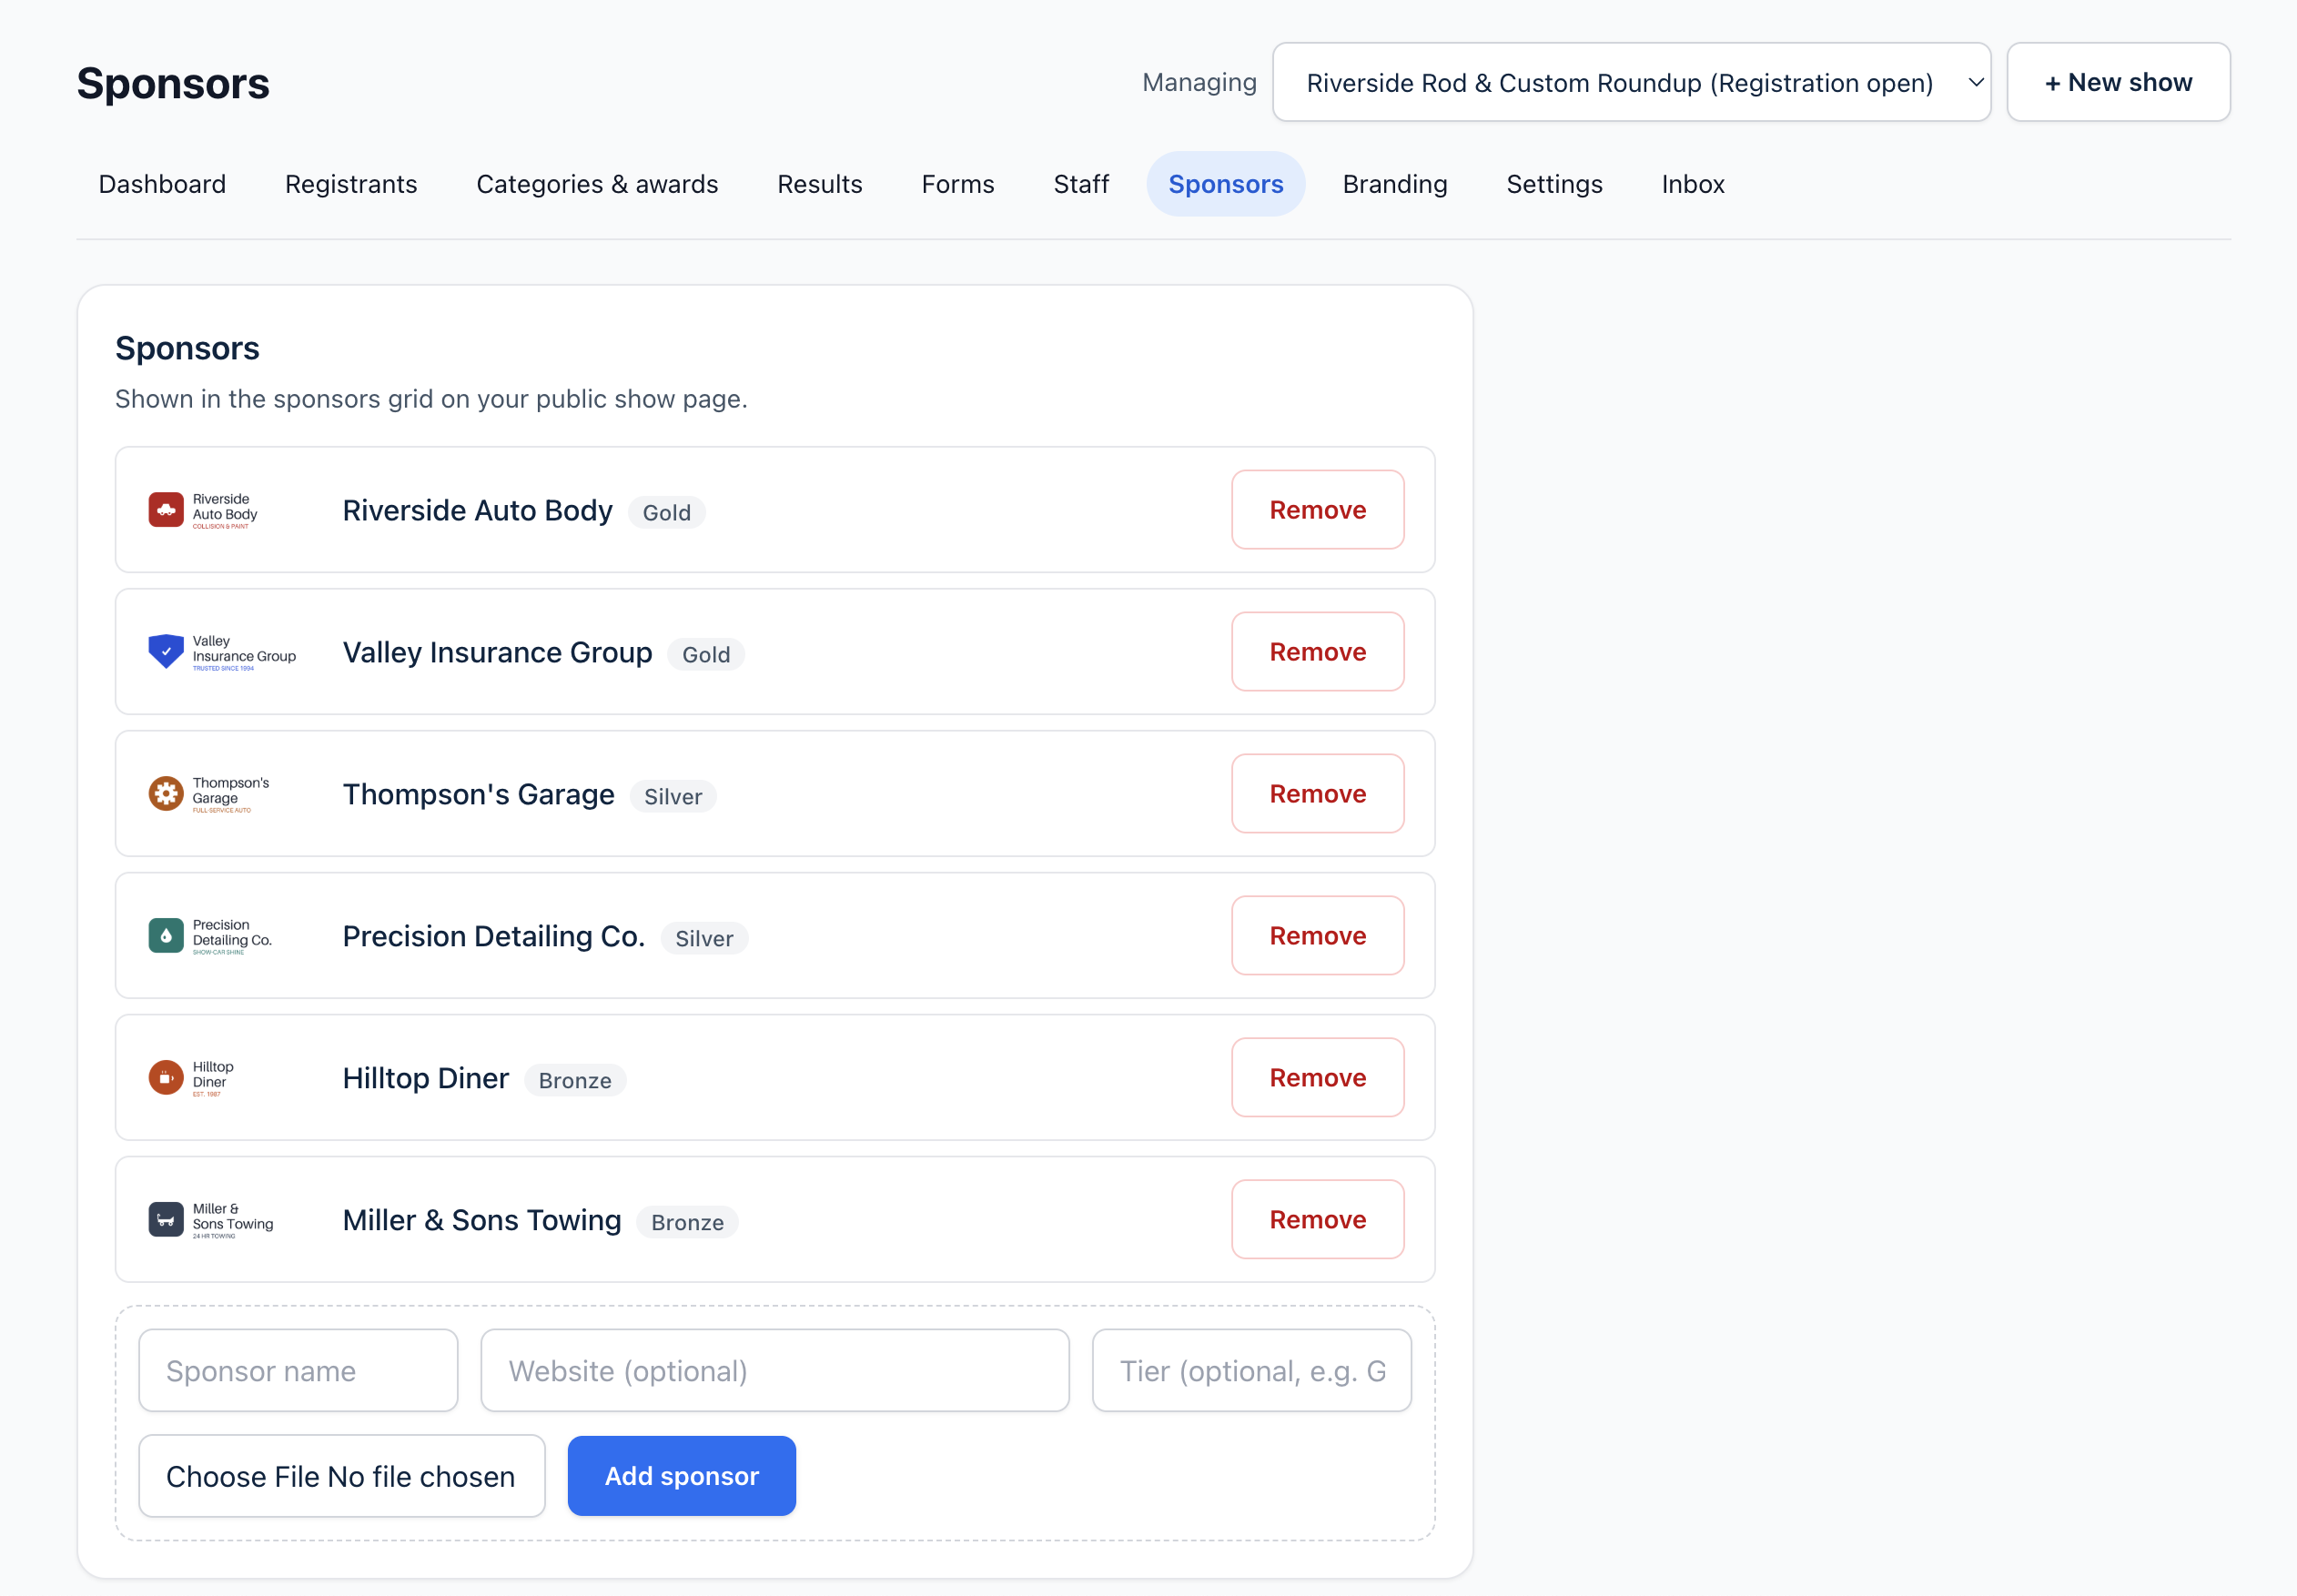The image size is (2297, 1596).
Task: Click the Miller & Sons Towing truck logo
Action: click(x=166, y=1220)
